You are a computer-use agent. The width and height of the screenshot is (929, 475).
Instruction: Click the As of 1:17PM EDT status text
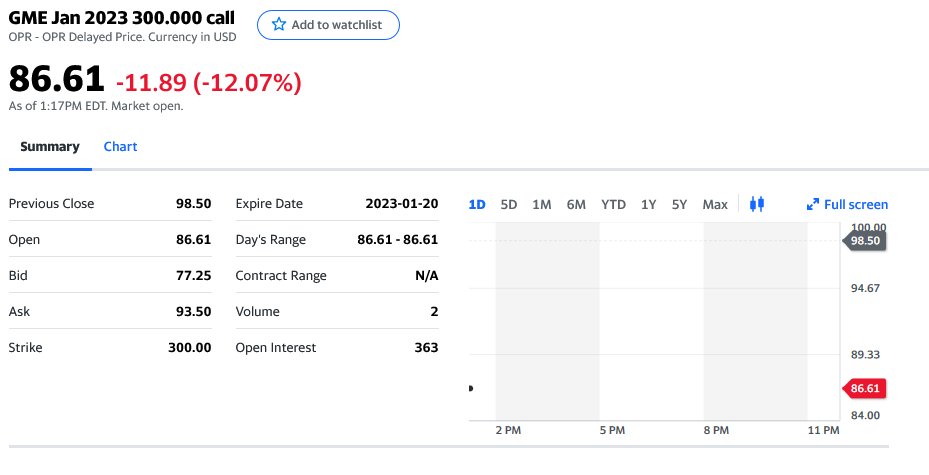coord(96,107)
